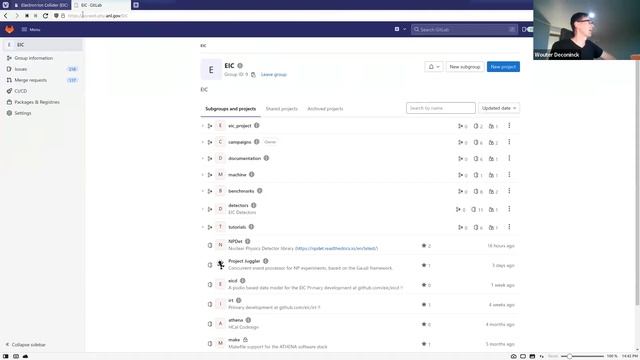640x360 pixels.
Task: Select the EIC group header in sidebar
Action: click(x=43, y=44)
